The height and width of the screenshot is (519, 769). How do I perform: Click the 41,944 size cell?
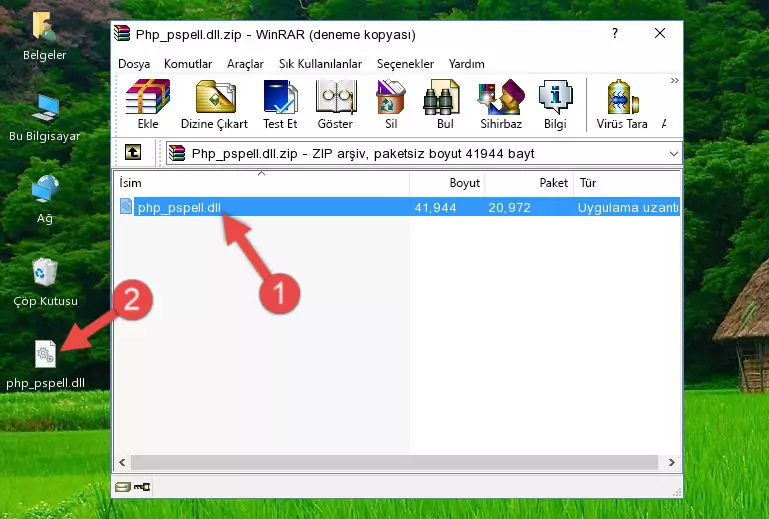pos(435,208)
